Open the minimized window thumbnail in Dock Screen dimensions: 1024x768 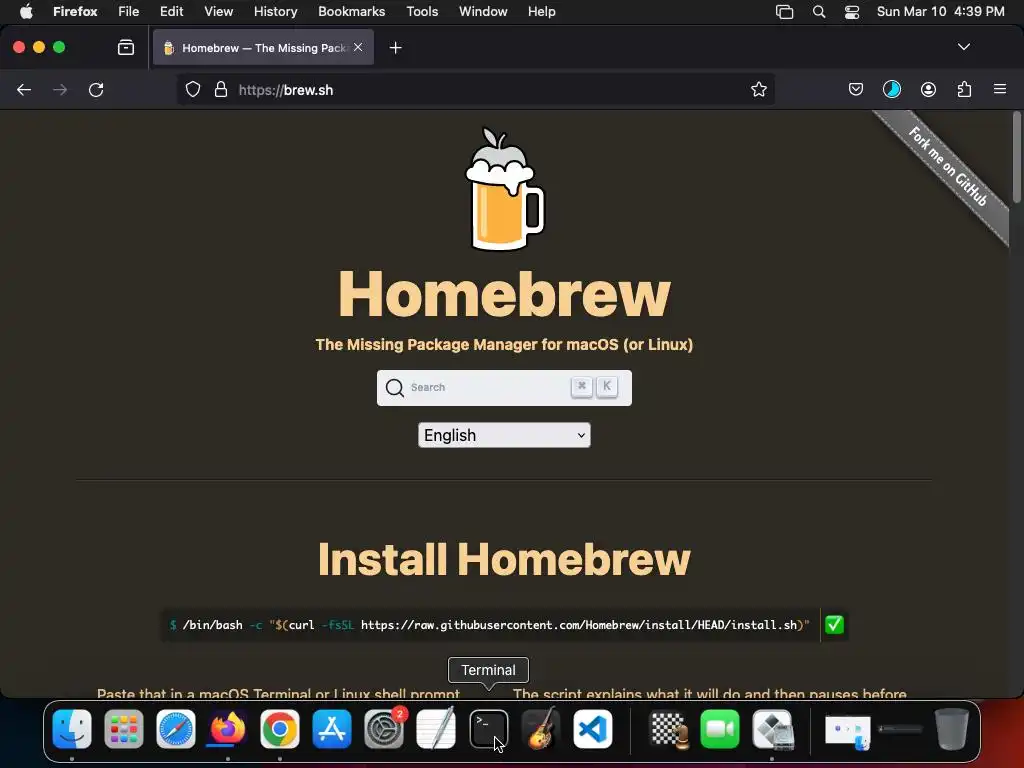(x=848, y=730)
